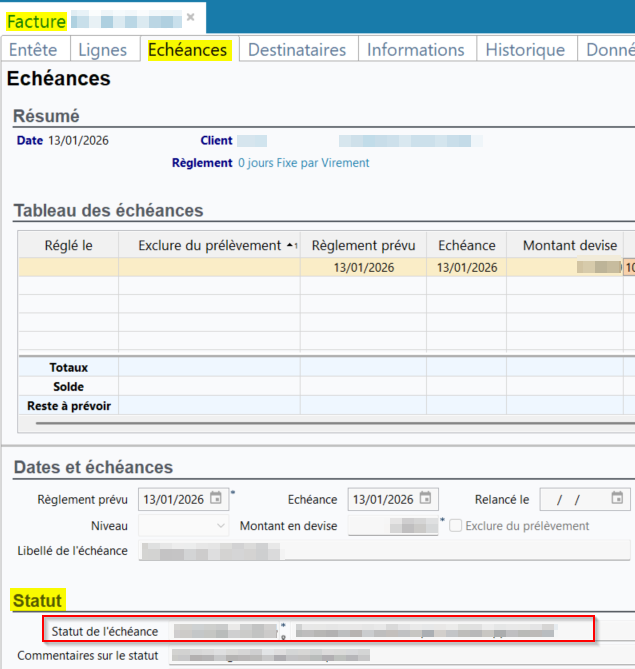This screenshot has width=635, height=669.
Task: Toggle Exclure du prélèvement checkbox
Action: pos(456,526)
